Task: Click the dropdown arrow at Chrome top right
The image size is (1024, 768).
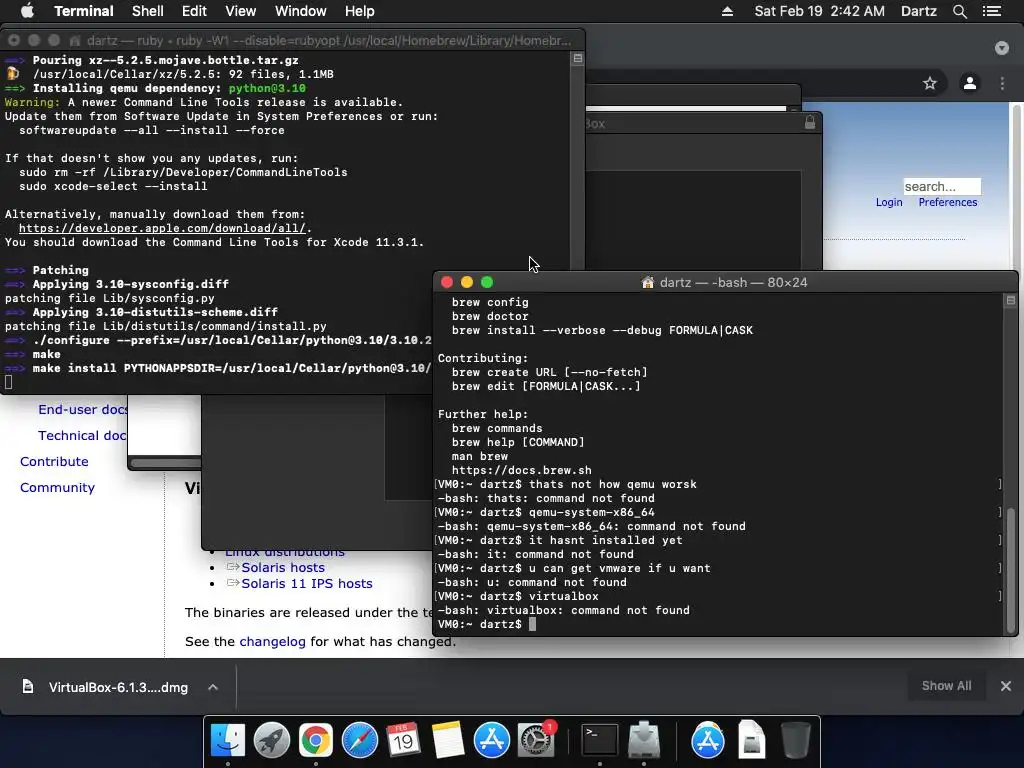Action: click(1002, 48)
